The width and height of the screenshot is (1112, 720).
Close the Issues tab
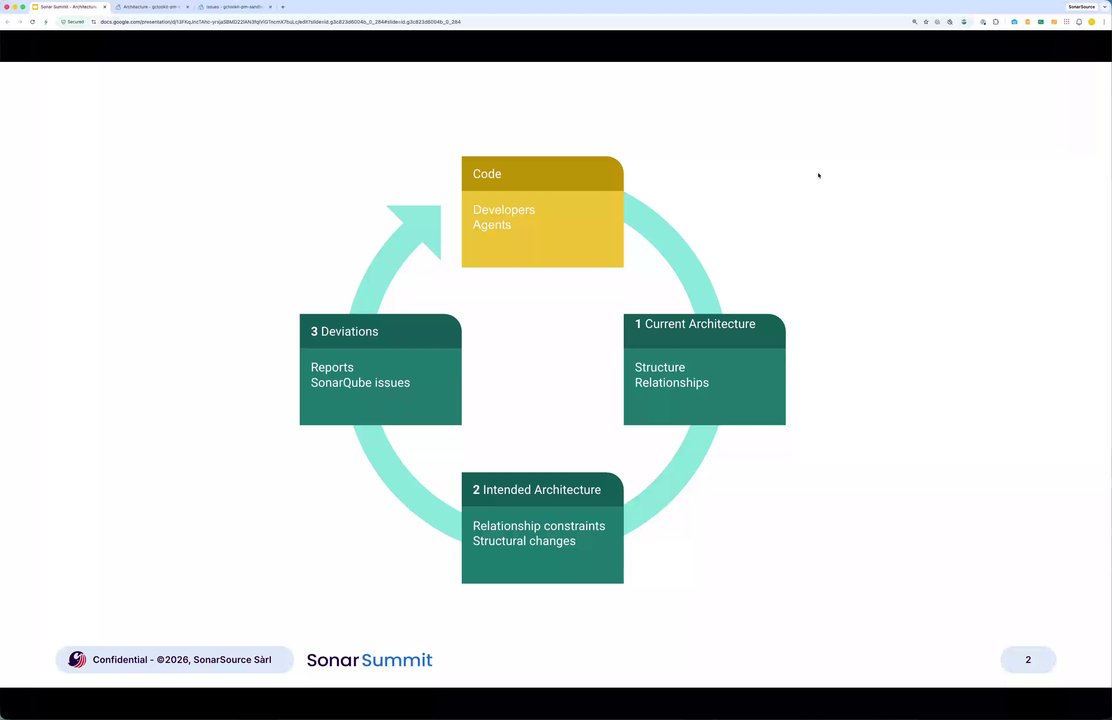270,7
